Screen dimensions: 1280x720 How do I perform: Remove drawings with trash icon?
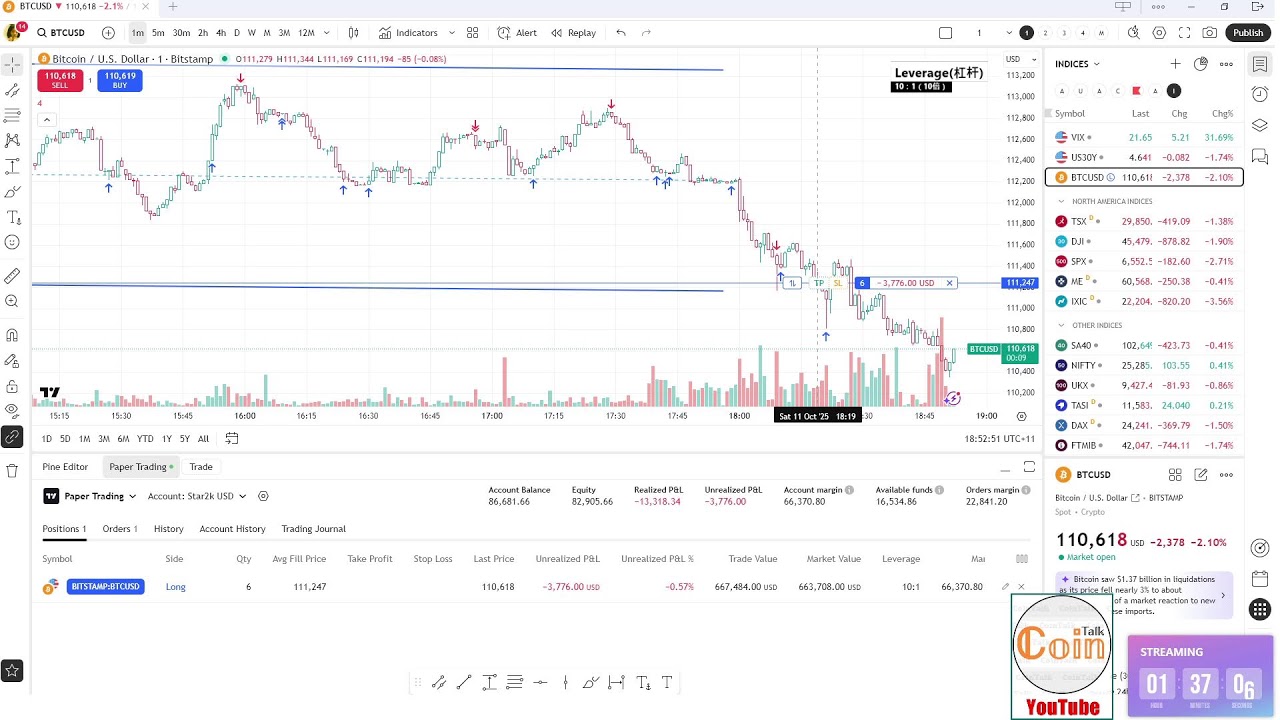click(x=12, y=470)
